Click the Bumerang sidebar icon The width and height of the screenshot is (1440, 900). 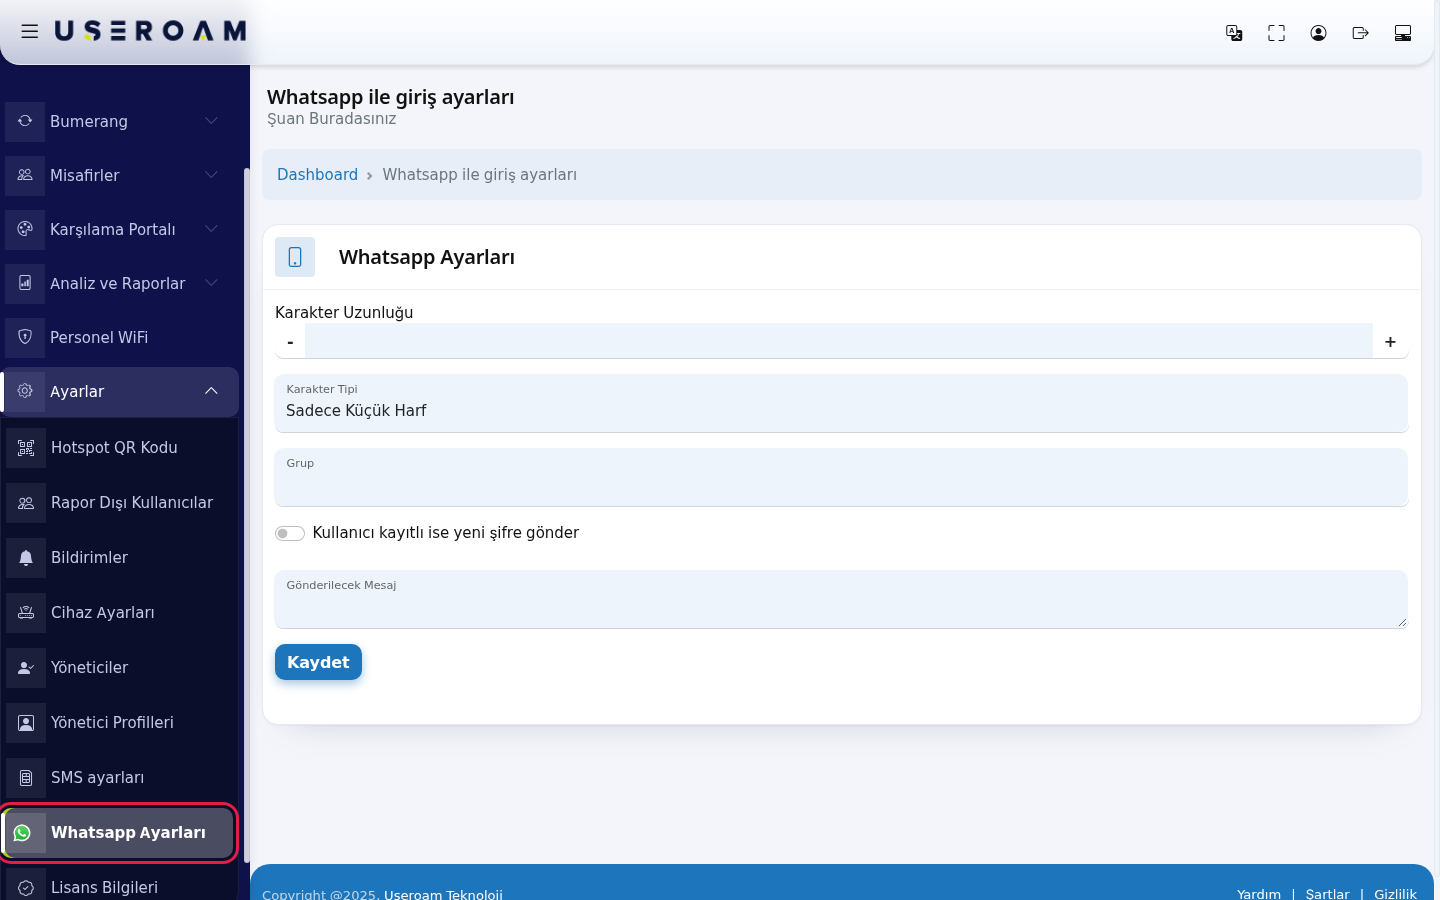click(x=25, y=121)
